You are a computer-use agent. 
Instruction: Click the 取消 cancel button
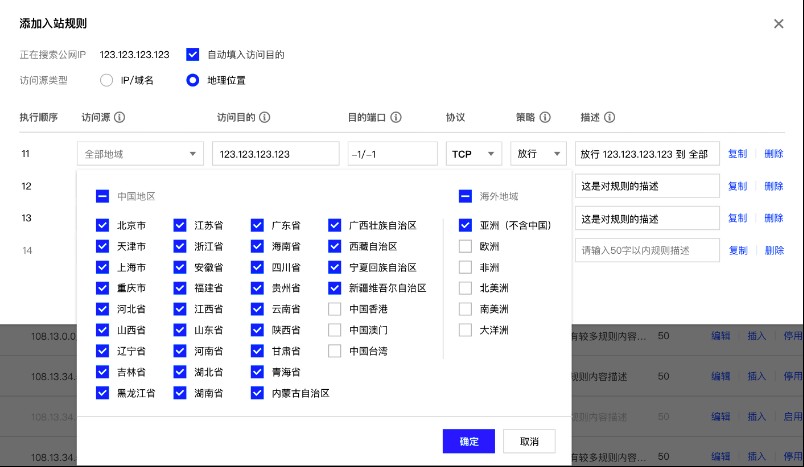tap(529, 441)
